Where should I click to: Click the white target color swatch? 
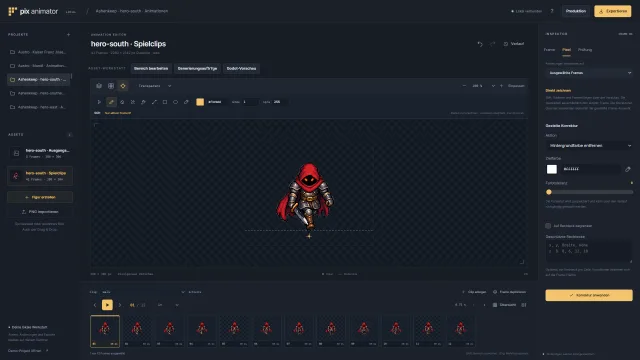coord(552,169)
